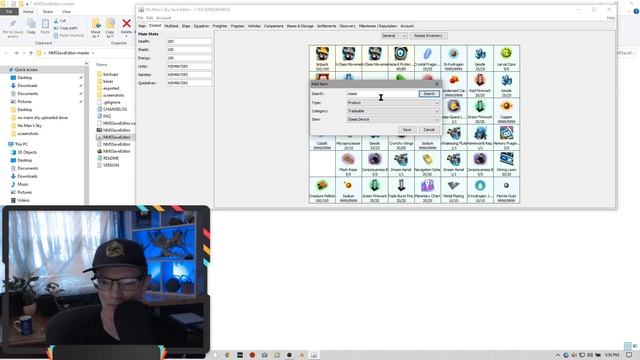This screenshot has height=360, width=640.
Task: Open the Edit menu in save editor
Action: click(149, 18)
